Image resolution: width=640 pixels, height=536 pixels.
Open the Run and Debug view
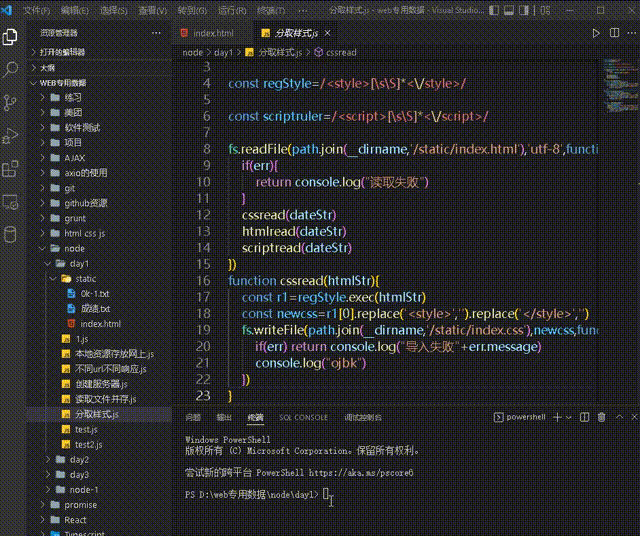[12, 135]
